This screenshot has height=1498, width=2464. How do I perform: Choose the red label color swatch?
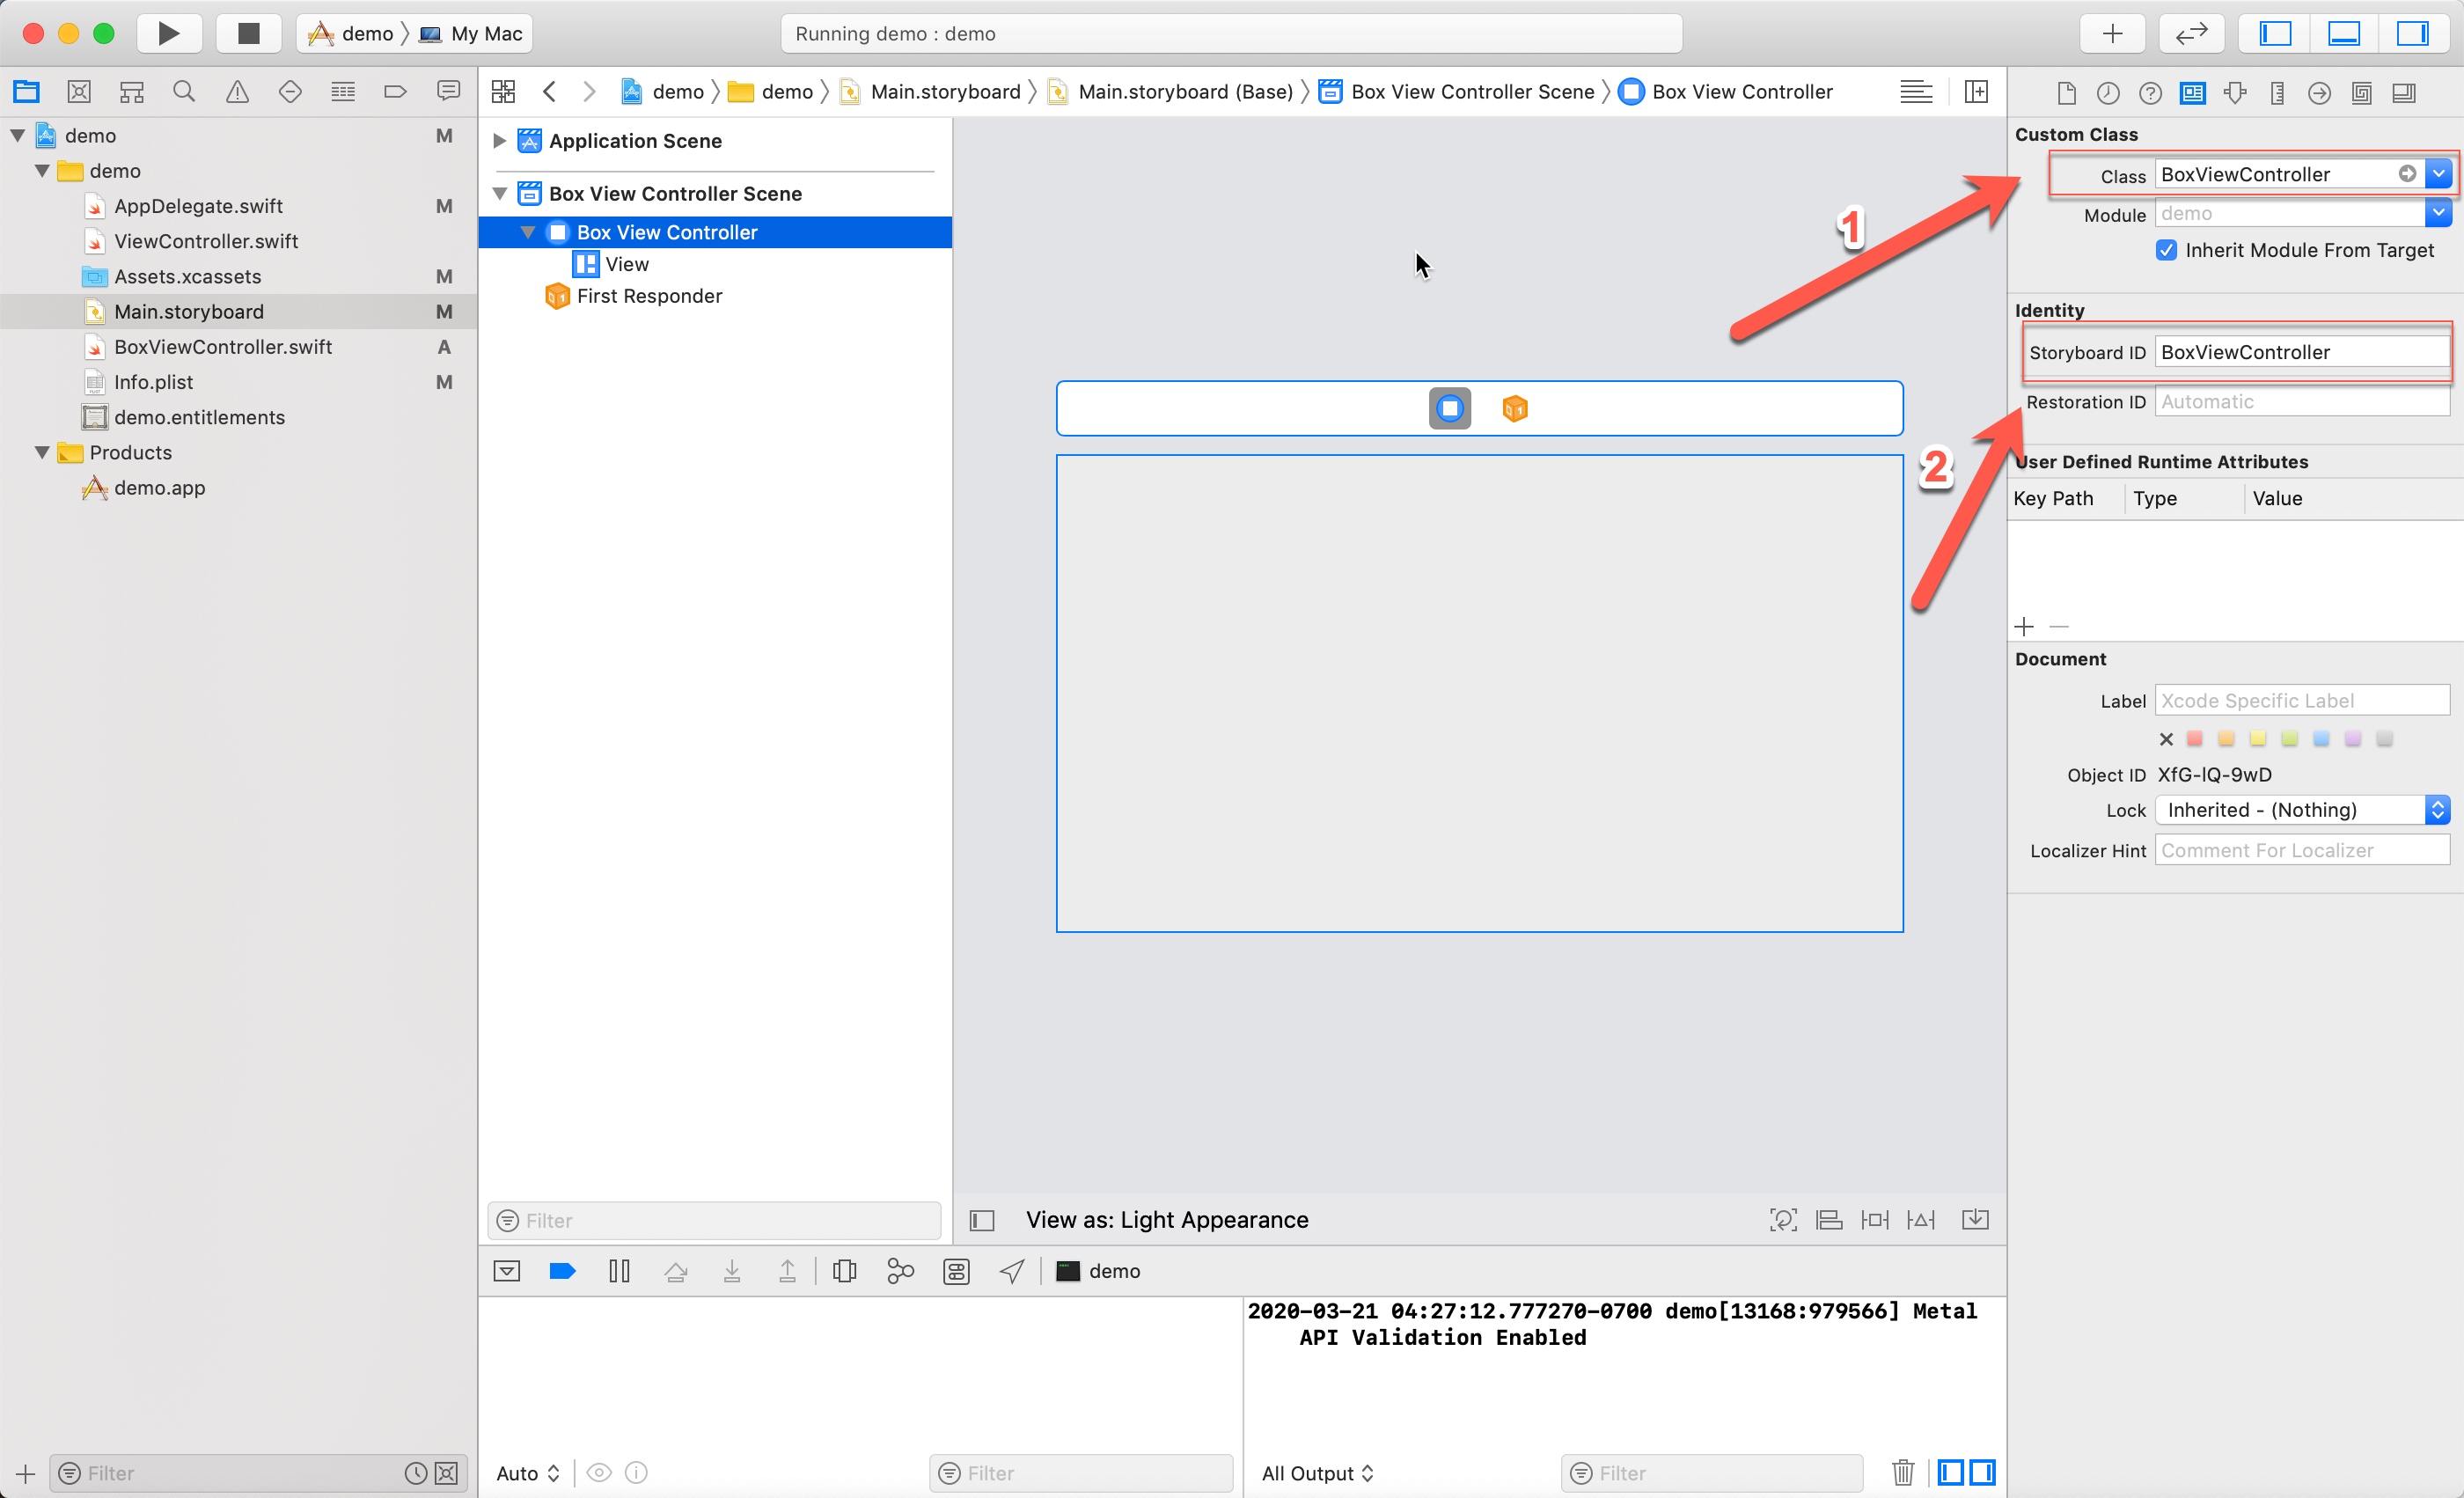2194,739
